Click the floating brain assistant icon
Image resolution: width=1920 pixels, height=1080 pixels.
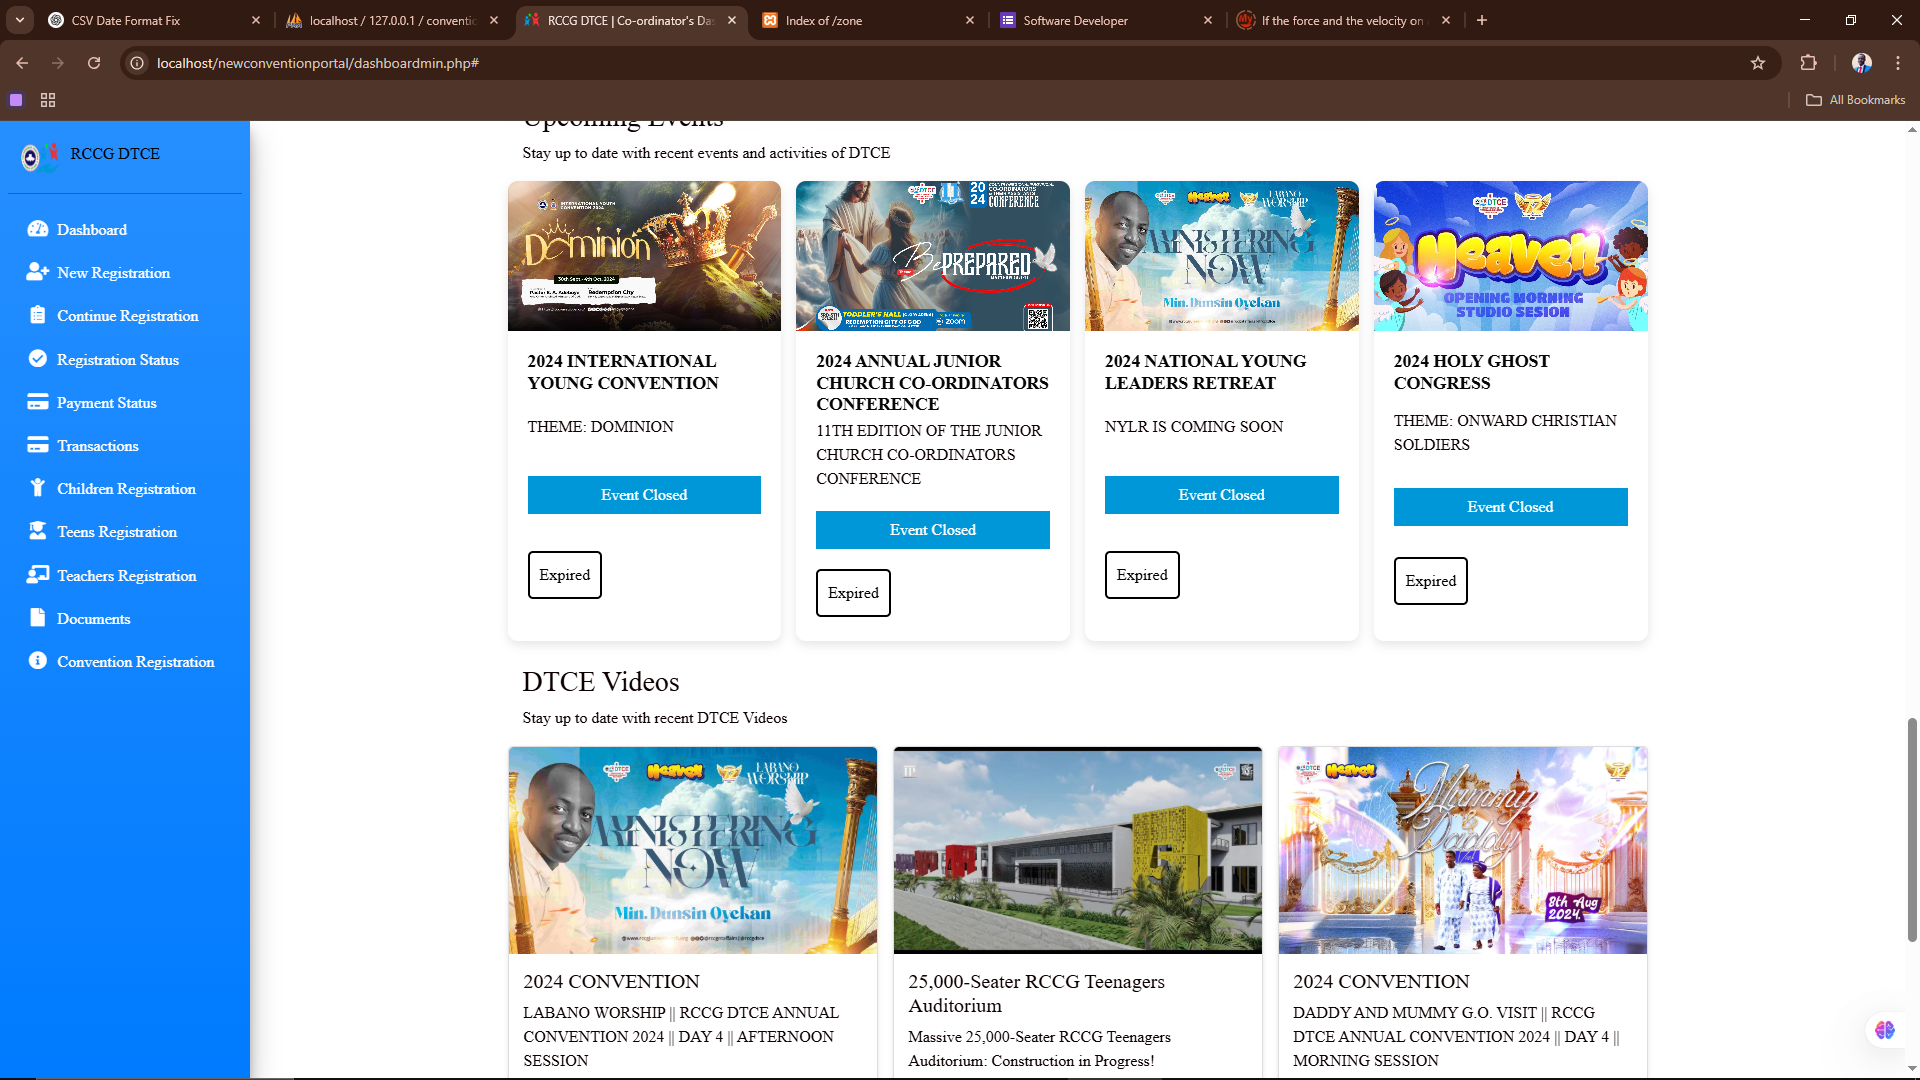click(x=1885, y=1030)
